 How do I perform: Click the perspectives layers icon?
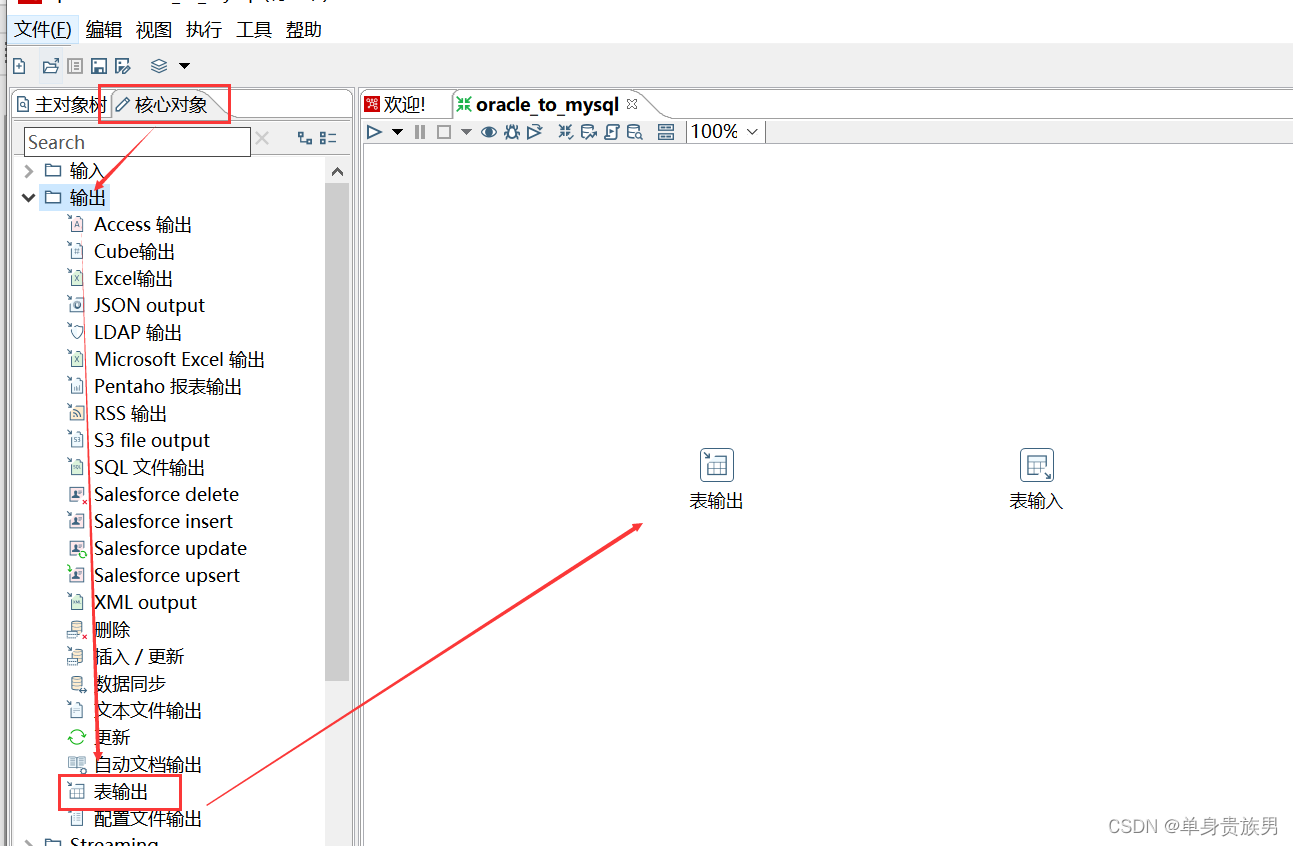(x=159, y=66)
